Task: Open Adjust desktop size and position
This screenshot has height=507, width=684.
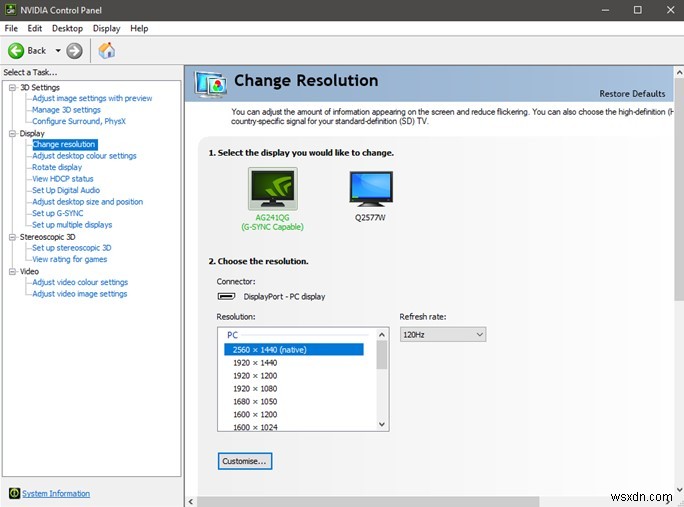Action: (x=88, y=202)
